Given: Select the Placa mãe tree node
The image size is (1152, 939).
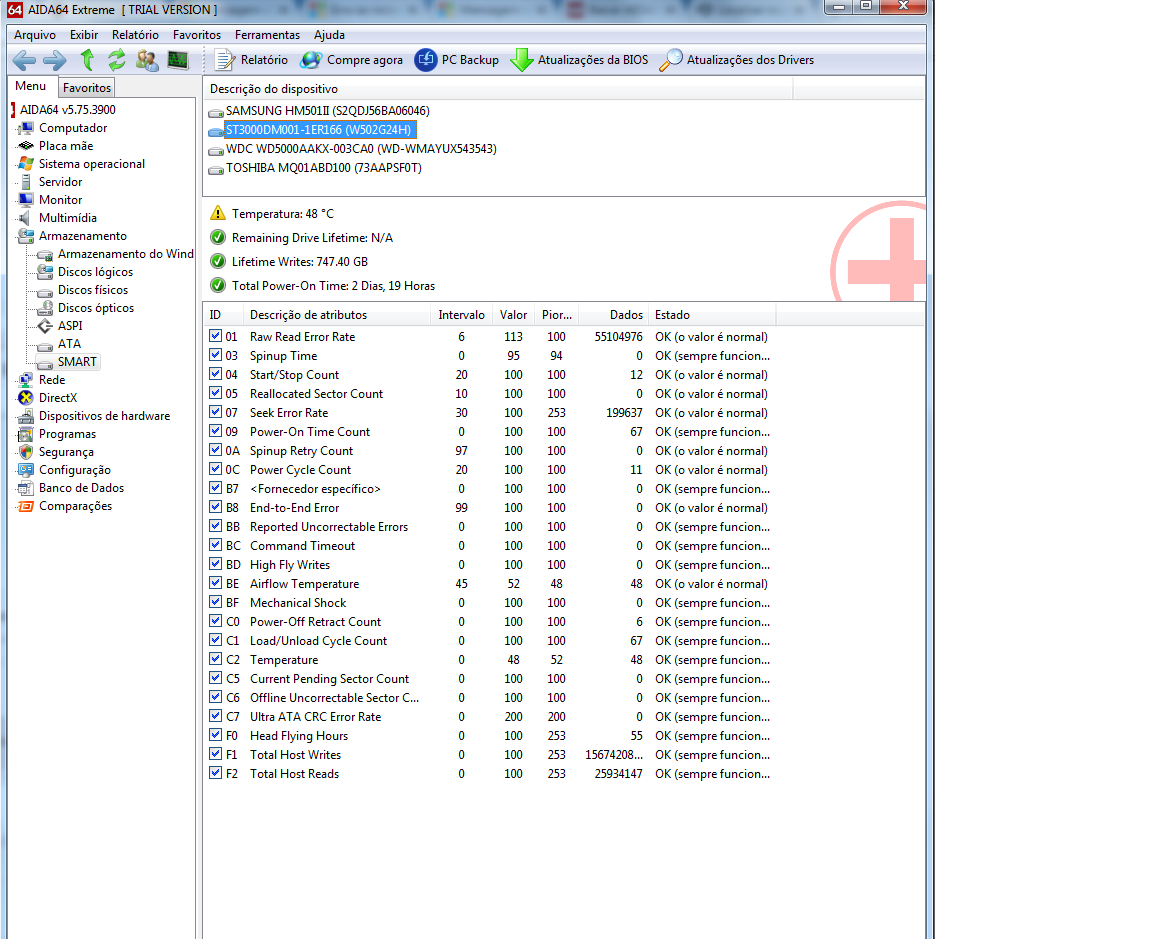Looking at the screenshot, I should click(x=66, y=145).
